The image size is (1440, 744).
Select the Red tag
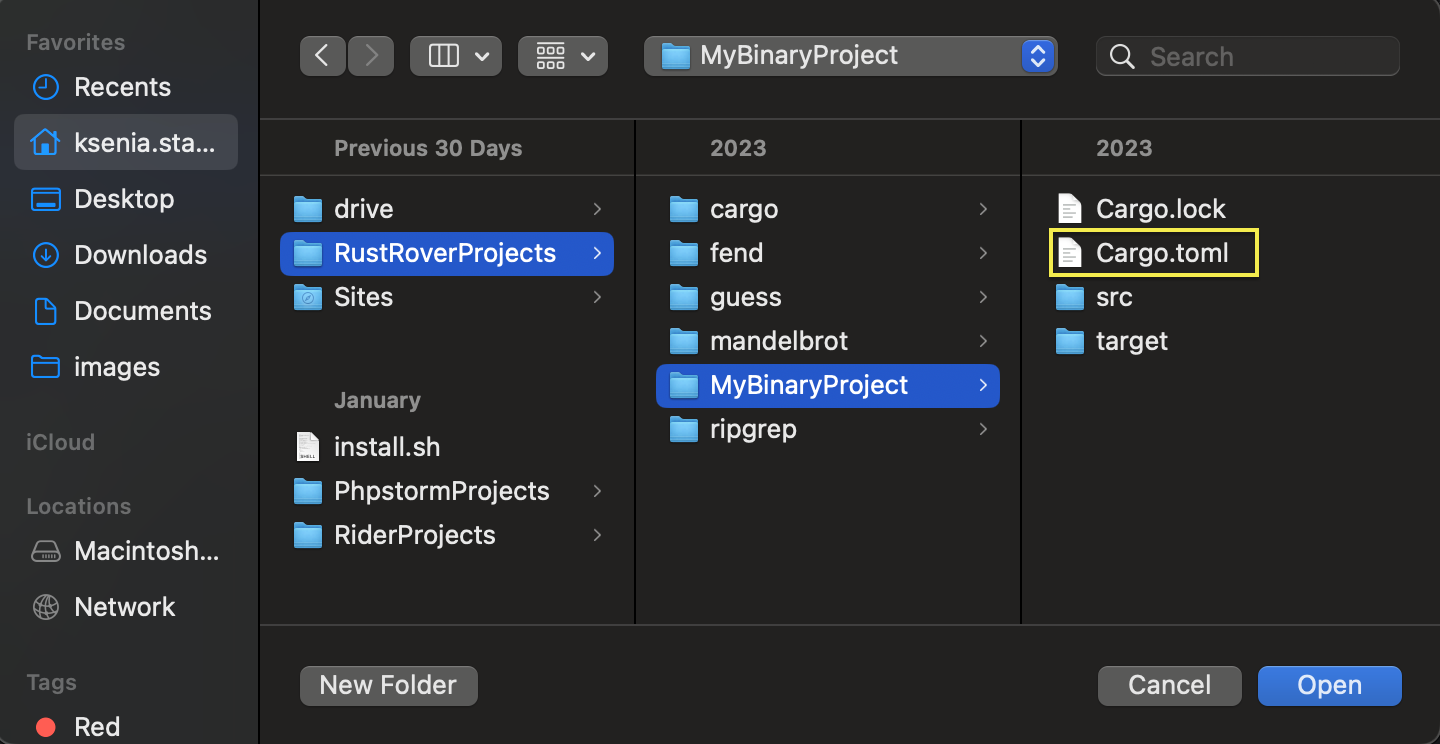pos(95,727)
